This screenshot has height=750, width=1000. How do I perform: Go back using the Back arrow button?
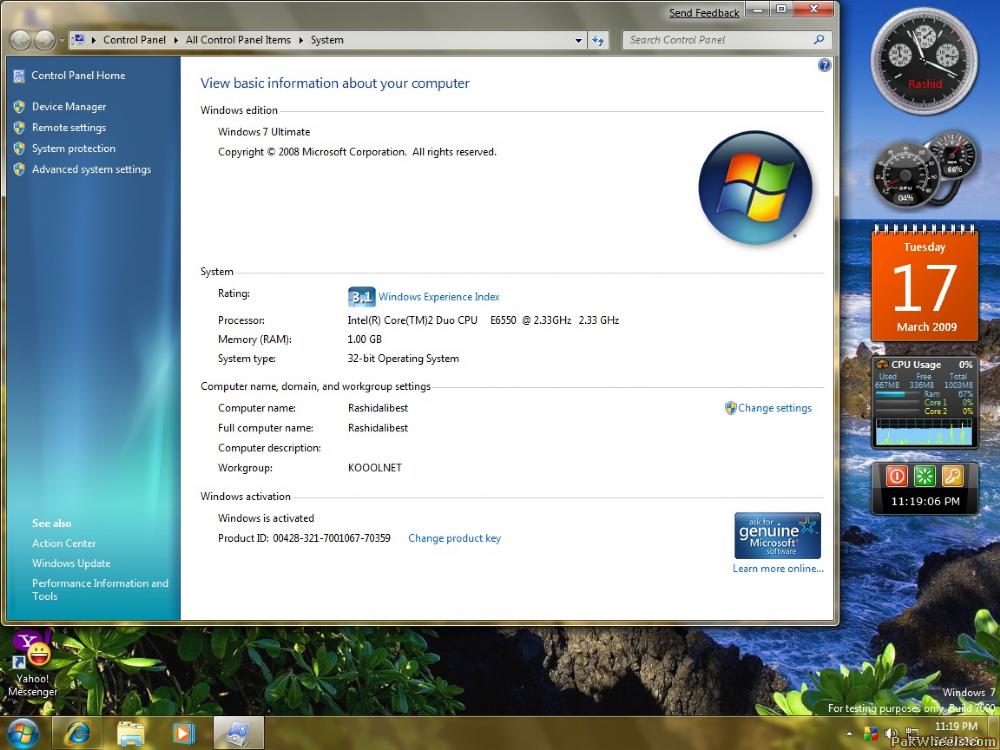[x=20, y=40]
